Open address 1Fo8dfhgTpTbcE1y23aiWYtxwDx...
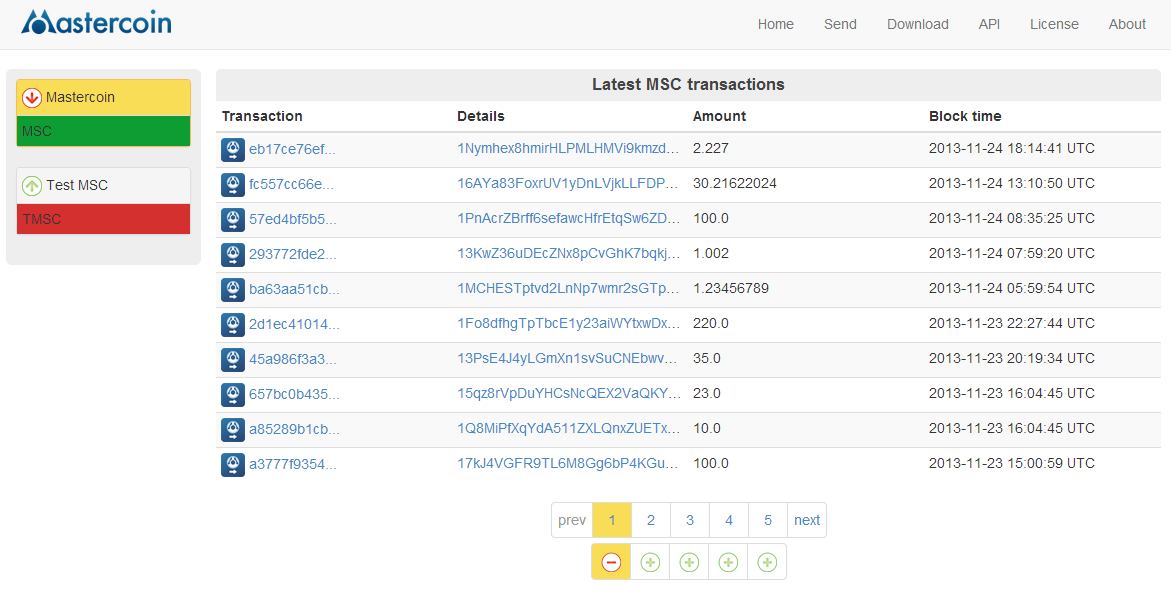The height and width of the screenshot is (591, 1171). tap(568, 323)
